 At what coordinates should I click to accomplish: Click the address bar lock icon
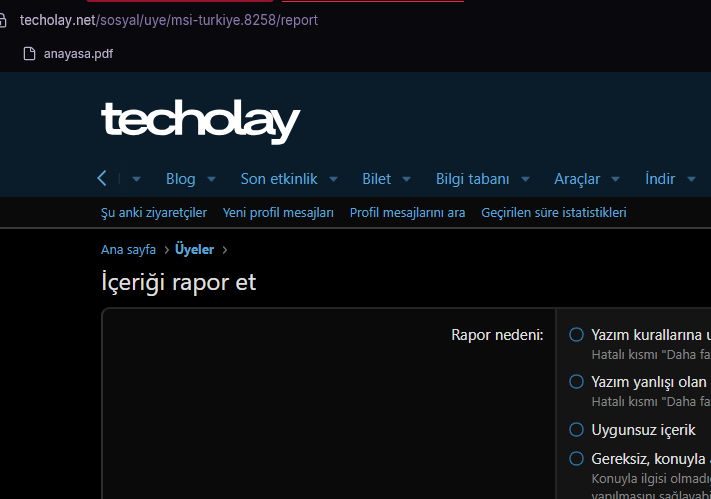click(3, 20)
